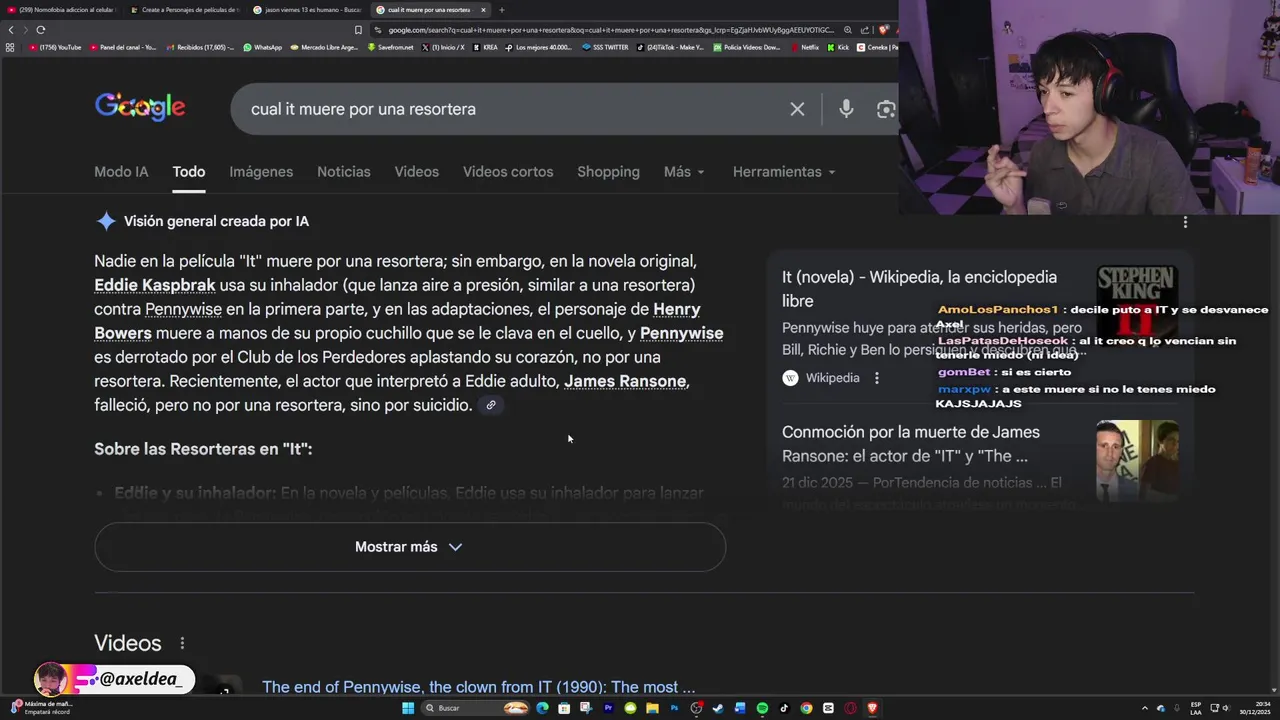Open Google Chrome from the taskbar

806,708
